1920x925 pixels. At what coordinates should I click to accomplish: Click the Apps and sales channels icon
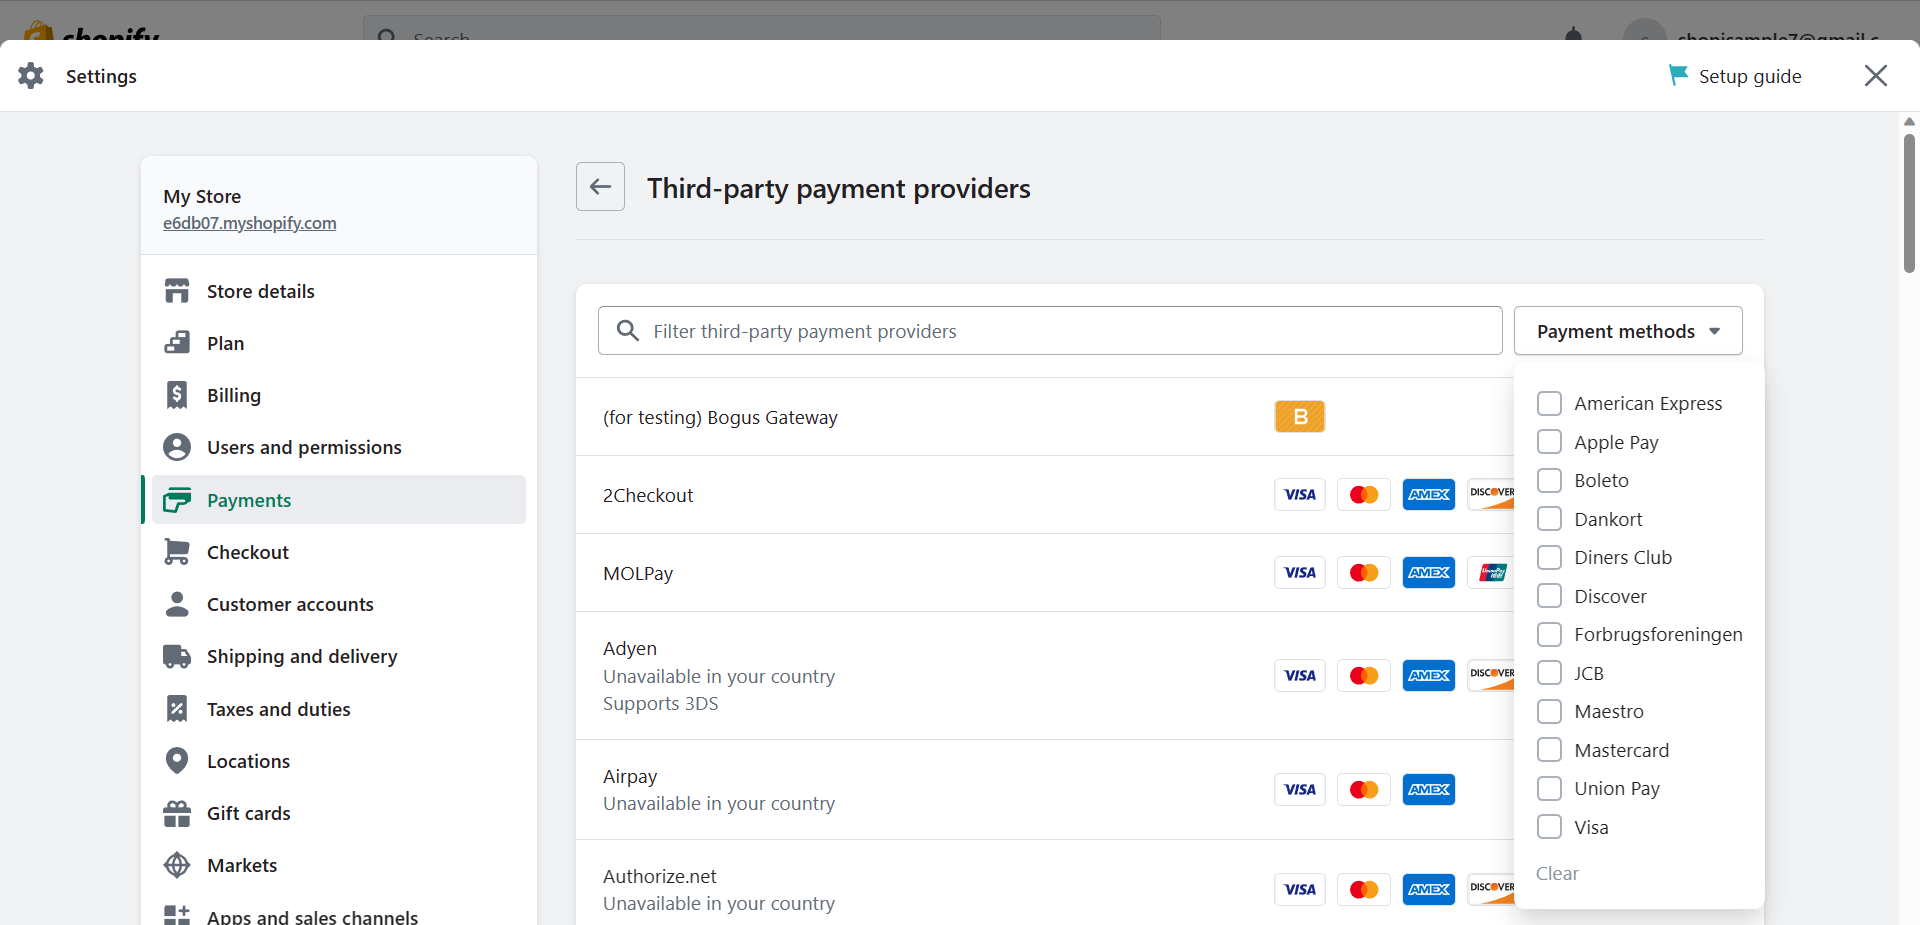(x=177, y=916)
